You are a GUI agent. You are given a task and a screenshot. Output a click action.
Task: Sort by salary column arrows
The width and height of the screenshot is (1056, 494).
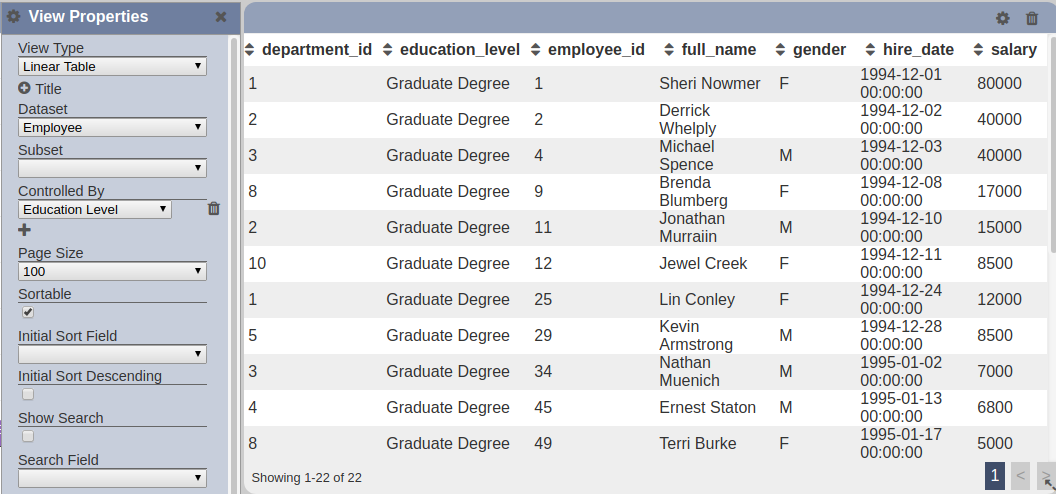click(979, 49)
